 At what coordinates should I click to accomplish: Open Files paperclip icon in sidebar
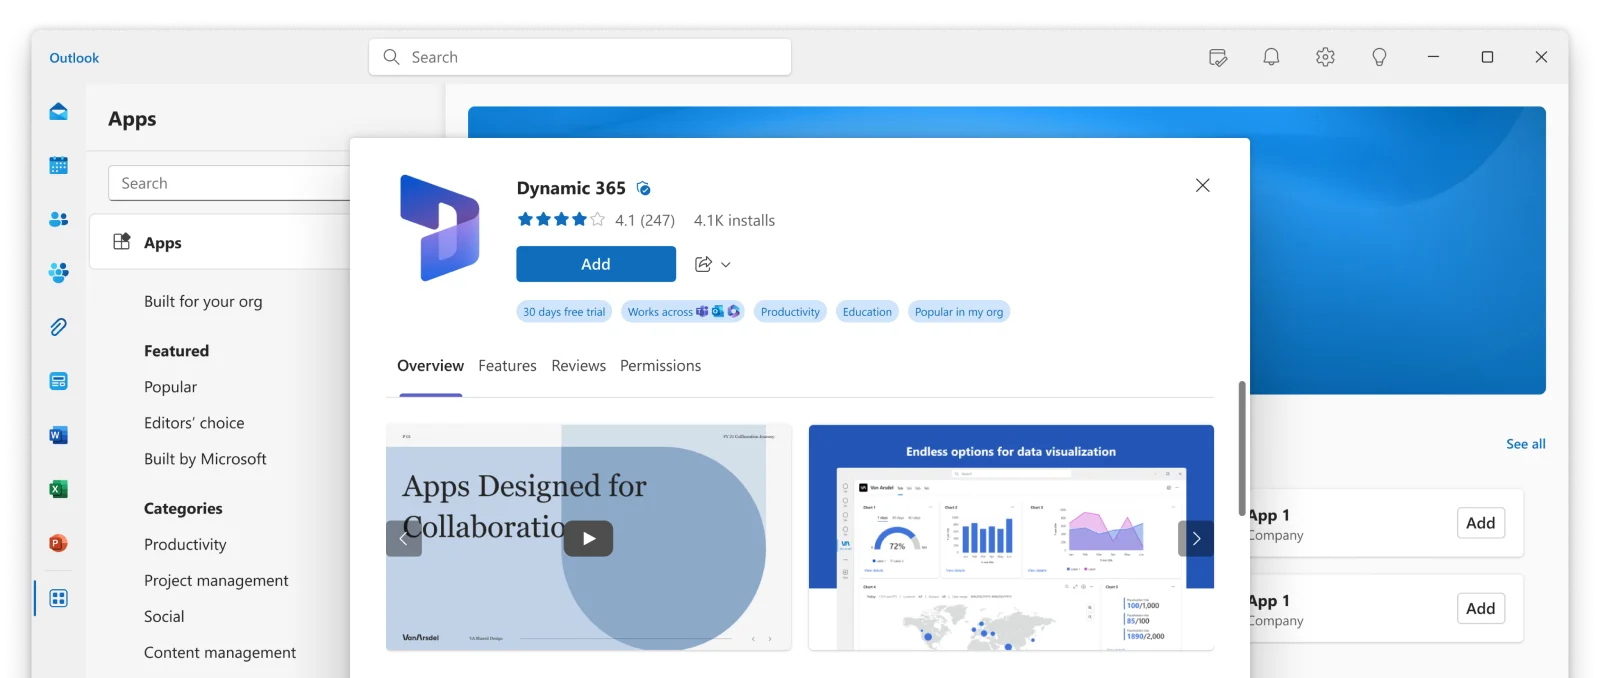tap(58, 327)
